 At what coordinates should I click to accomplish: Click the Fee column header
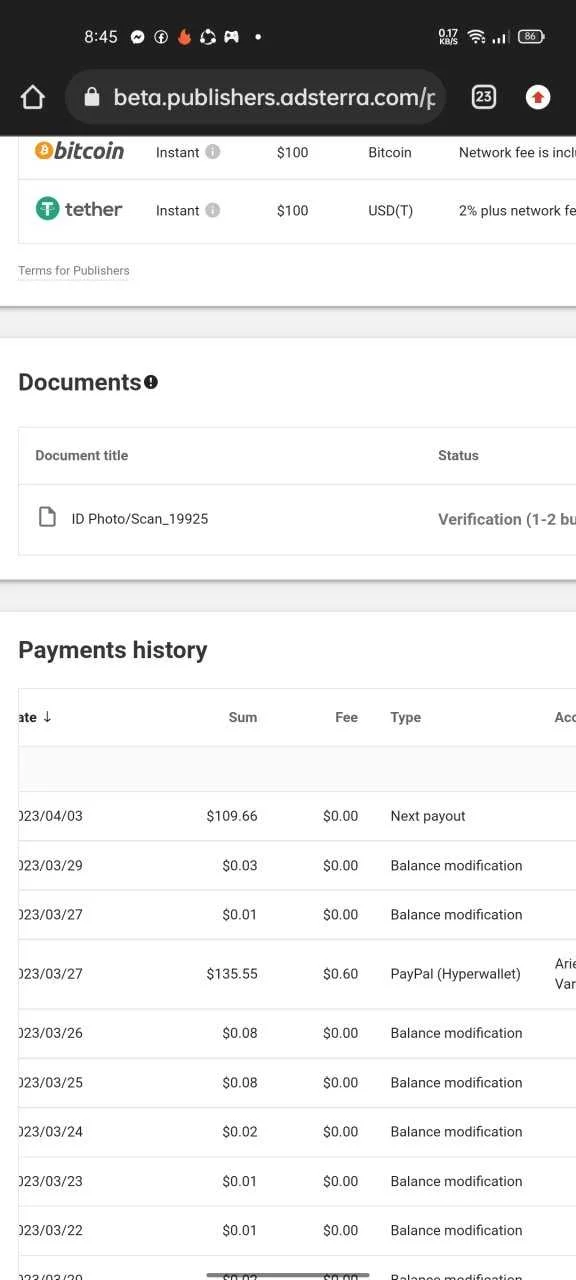tap(346, 717)
